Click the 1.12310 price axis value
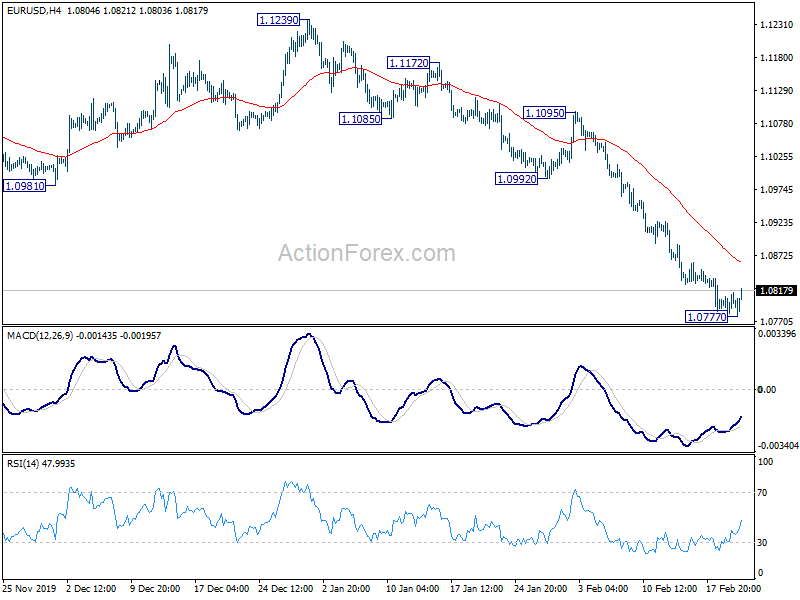The image size is (800, 600). pyautogui.click(x=777, y=24)
